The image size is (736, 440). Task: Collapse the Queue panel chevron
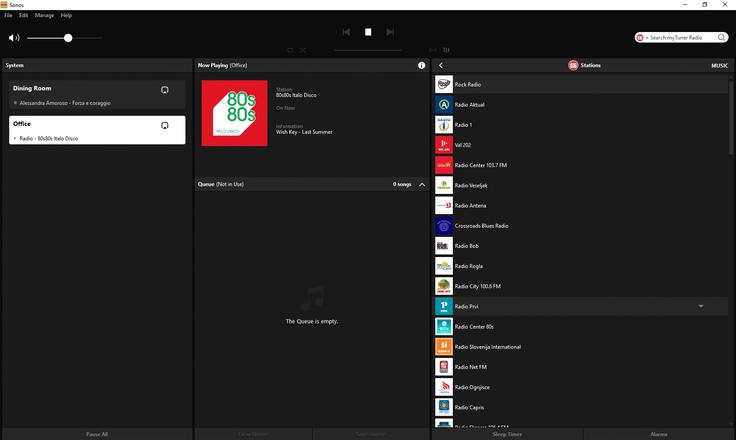pyautogui.click(x=422, y=185)
